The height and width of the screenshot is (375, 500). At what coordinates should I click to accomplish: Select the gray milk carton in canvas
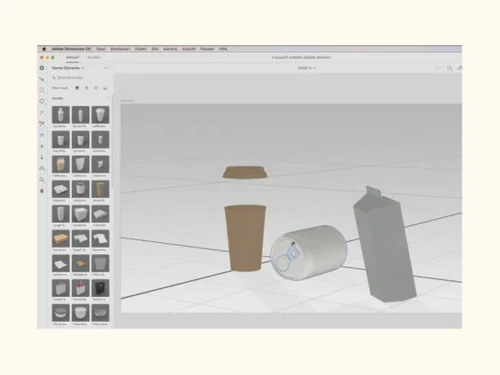[x=384, y=244]
